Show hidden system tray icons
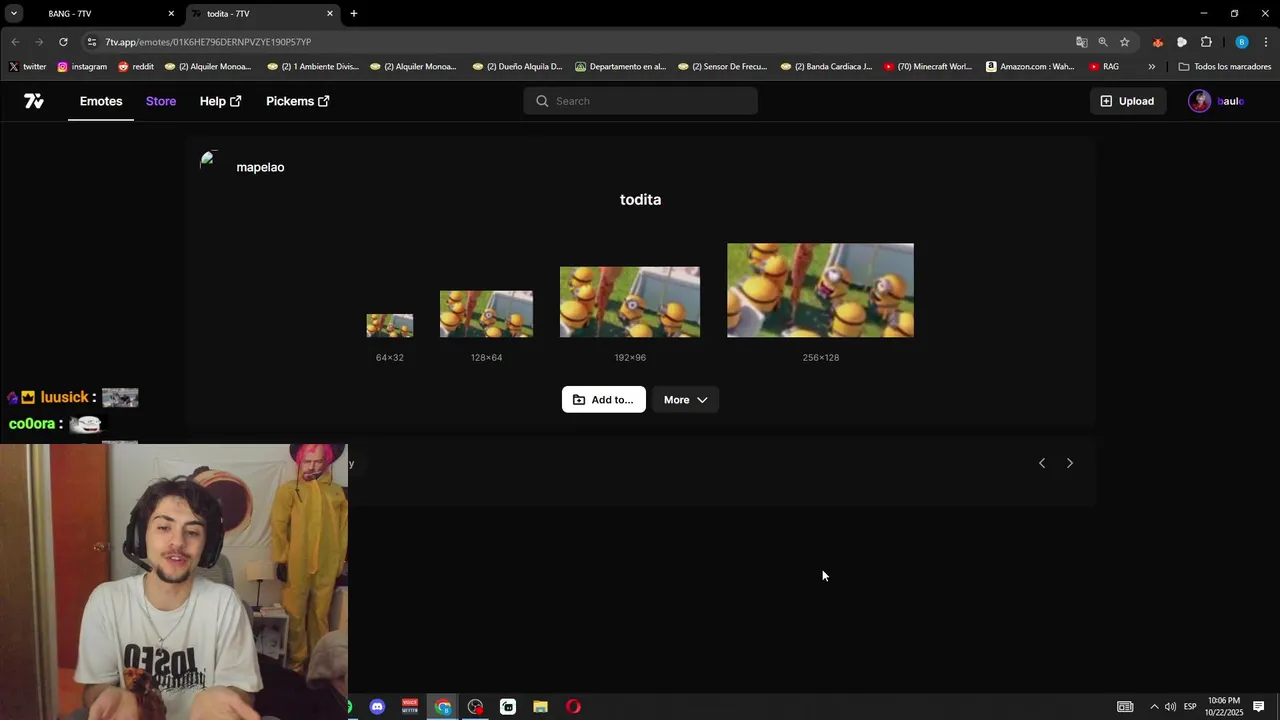 point(1154,707)
